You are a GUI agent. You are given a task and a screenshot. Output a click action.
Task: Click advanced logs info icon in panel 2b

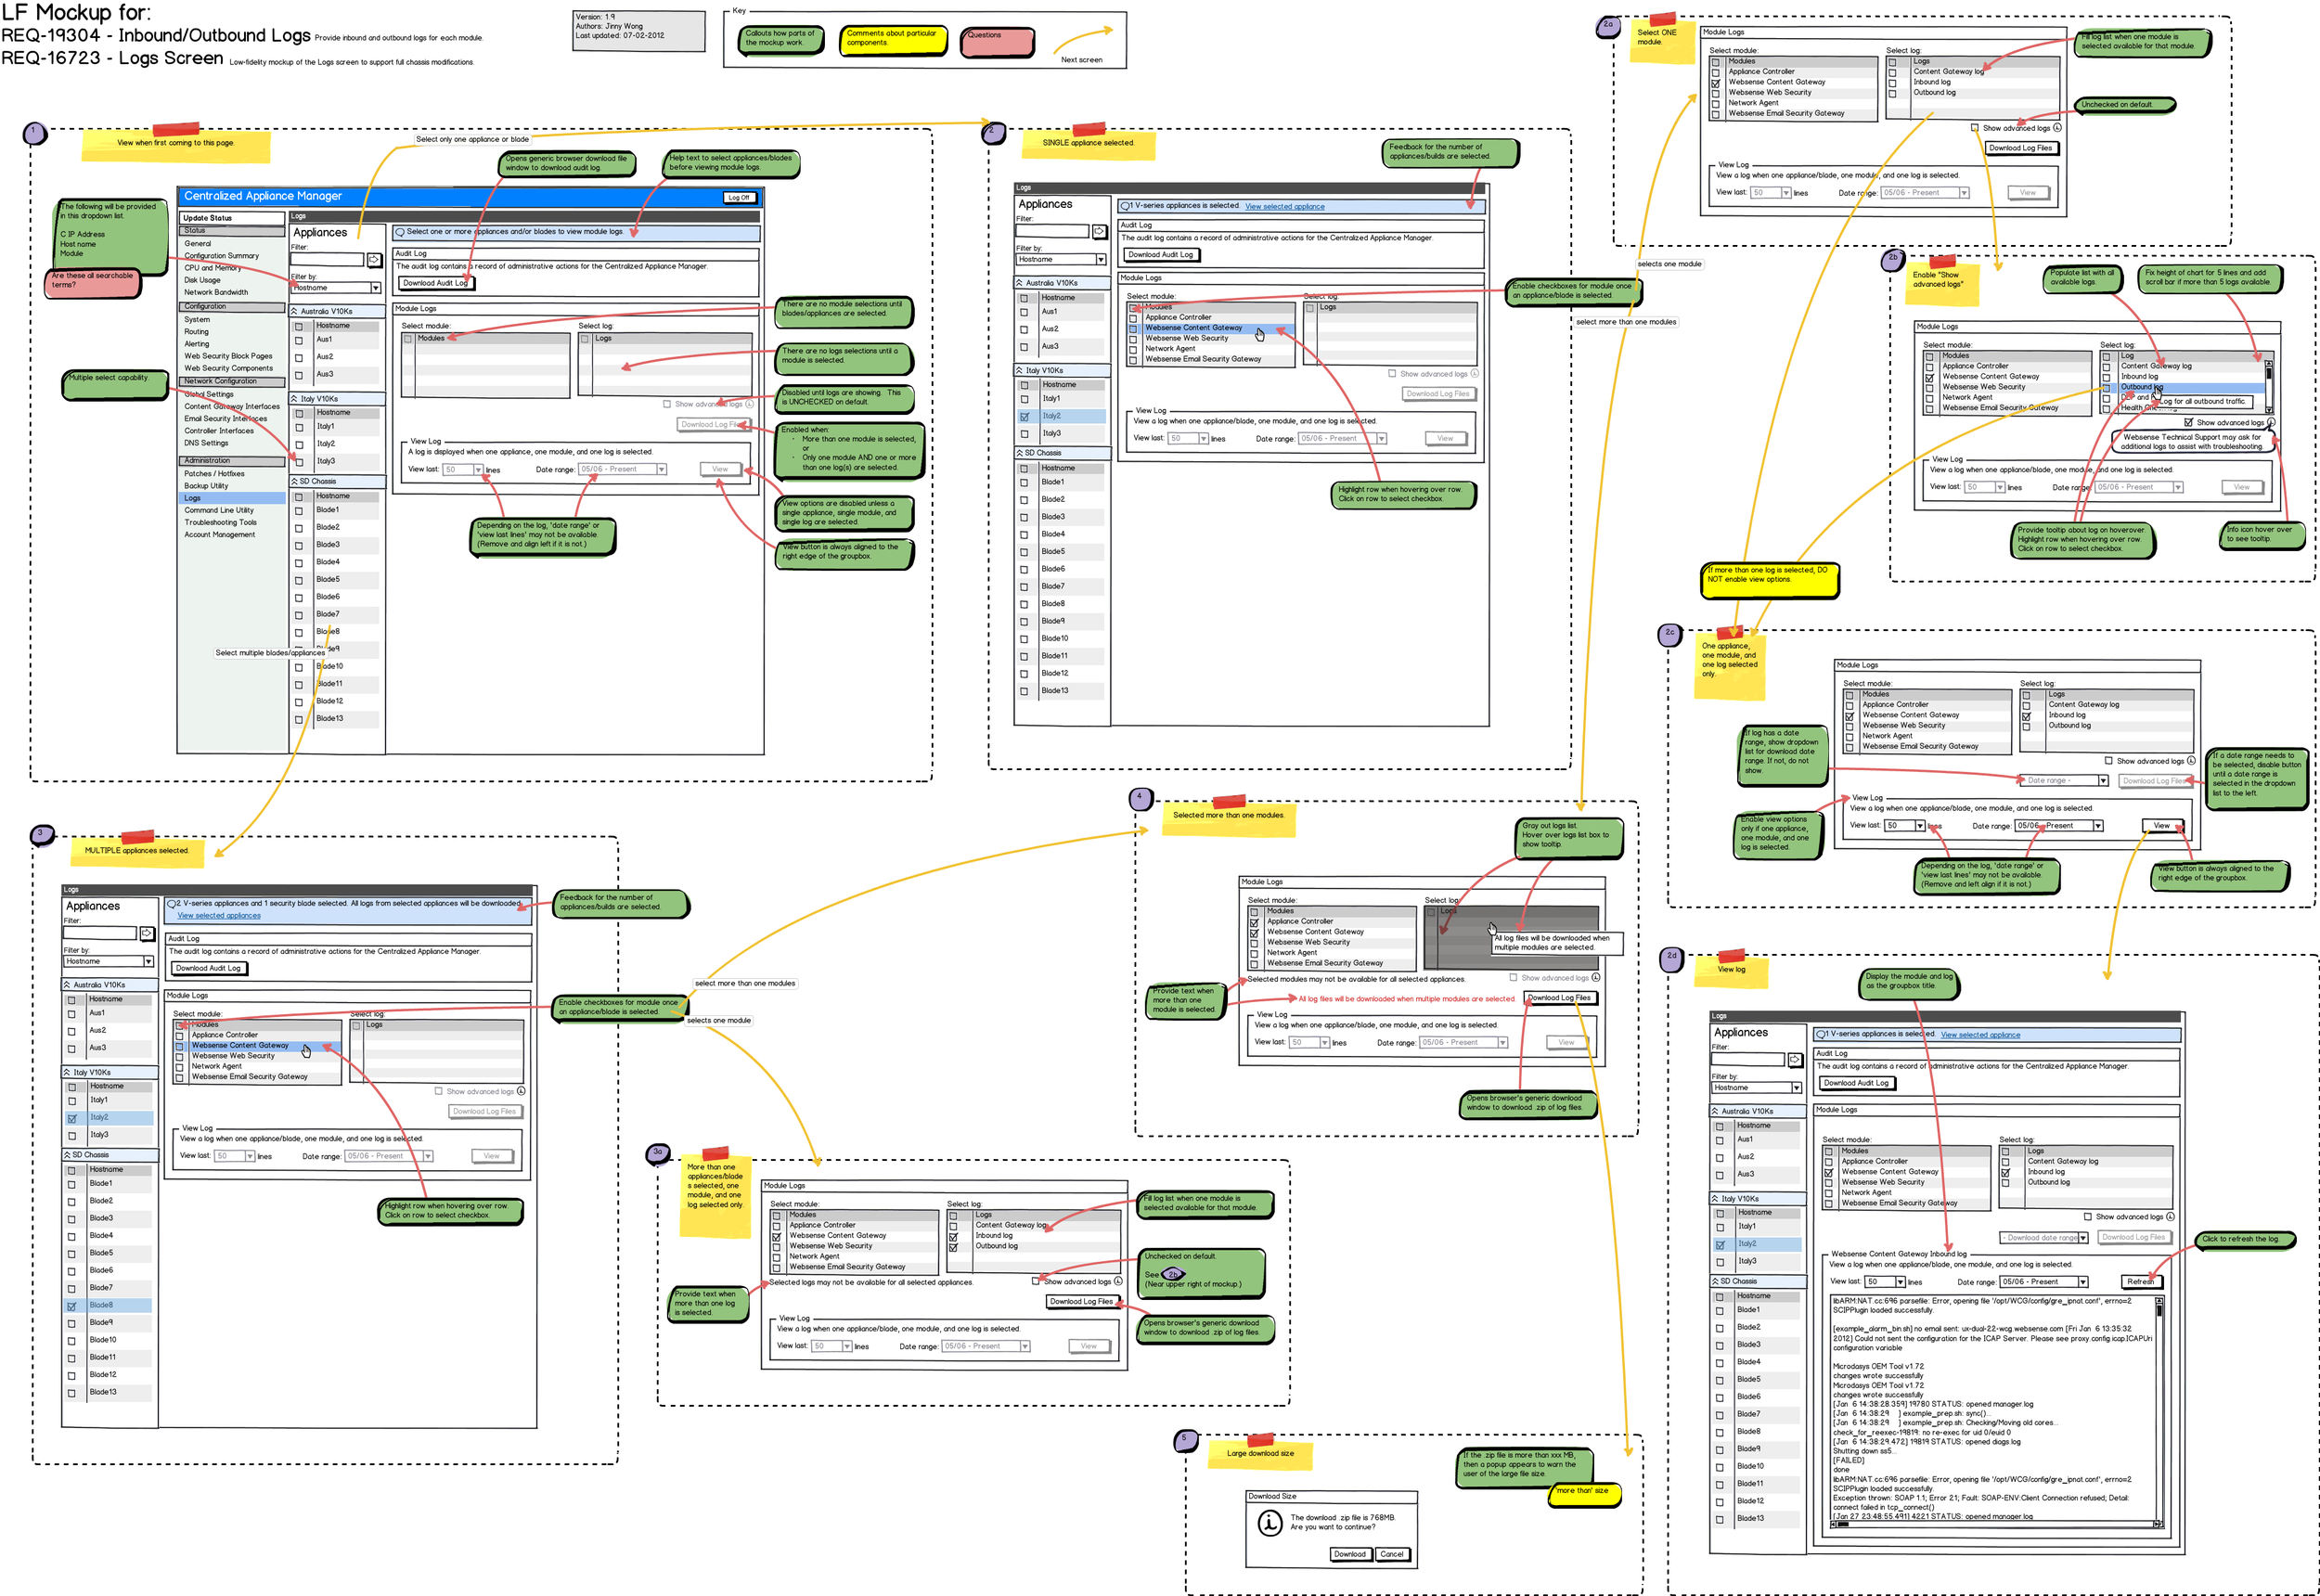(2271, 422)
